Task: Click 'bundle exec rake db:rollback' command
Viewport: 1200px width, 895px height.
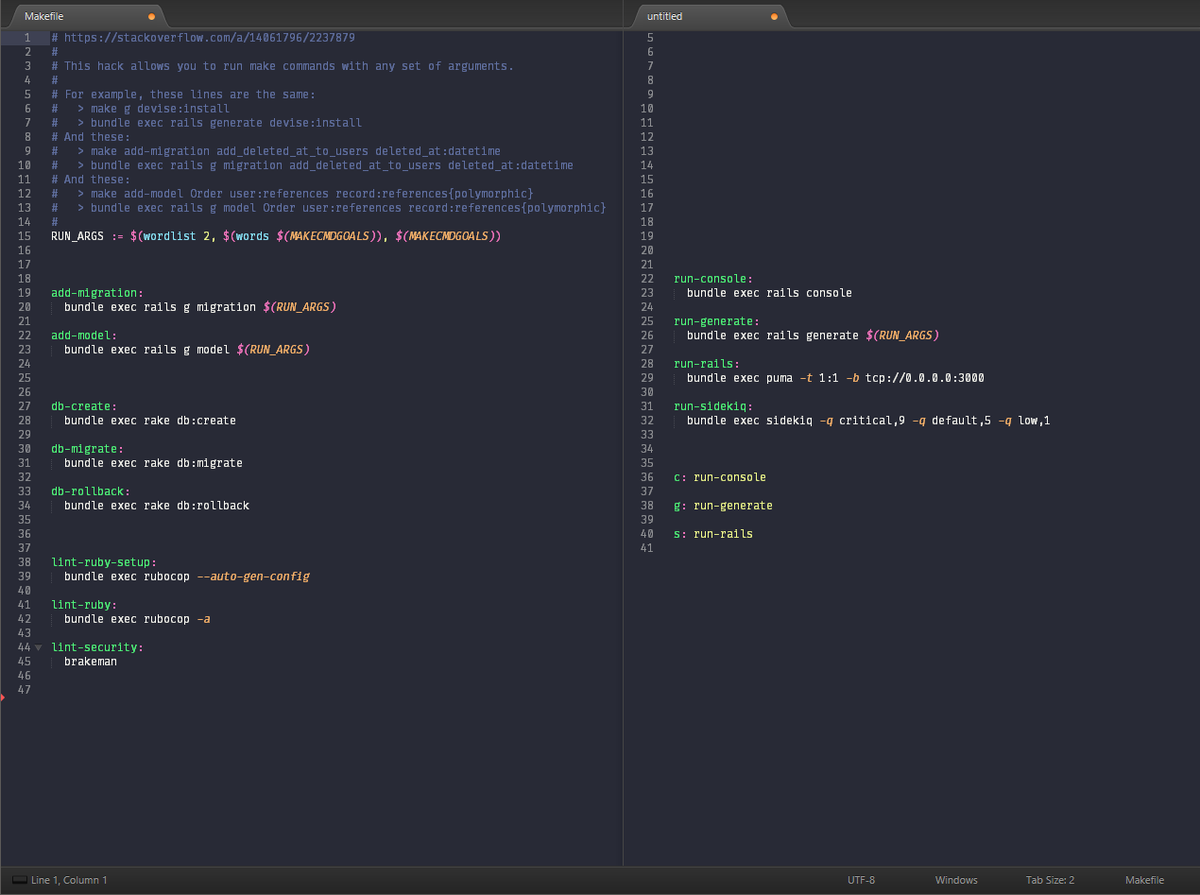Action: coord(157,506)
